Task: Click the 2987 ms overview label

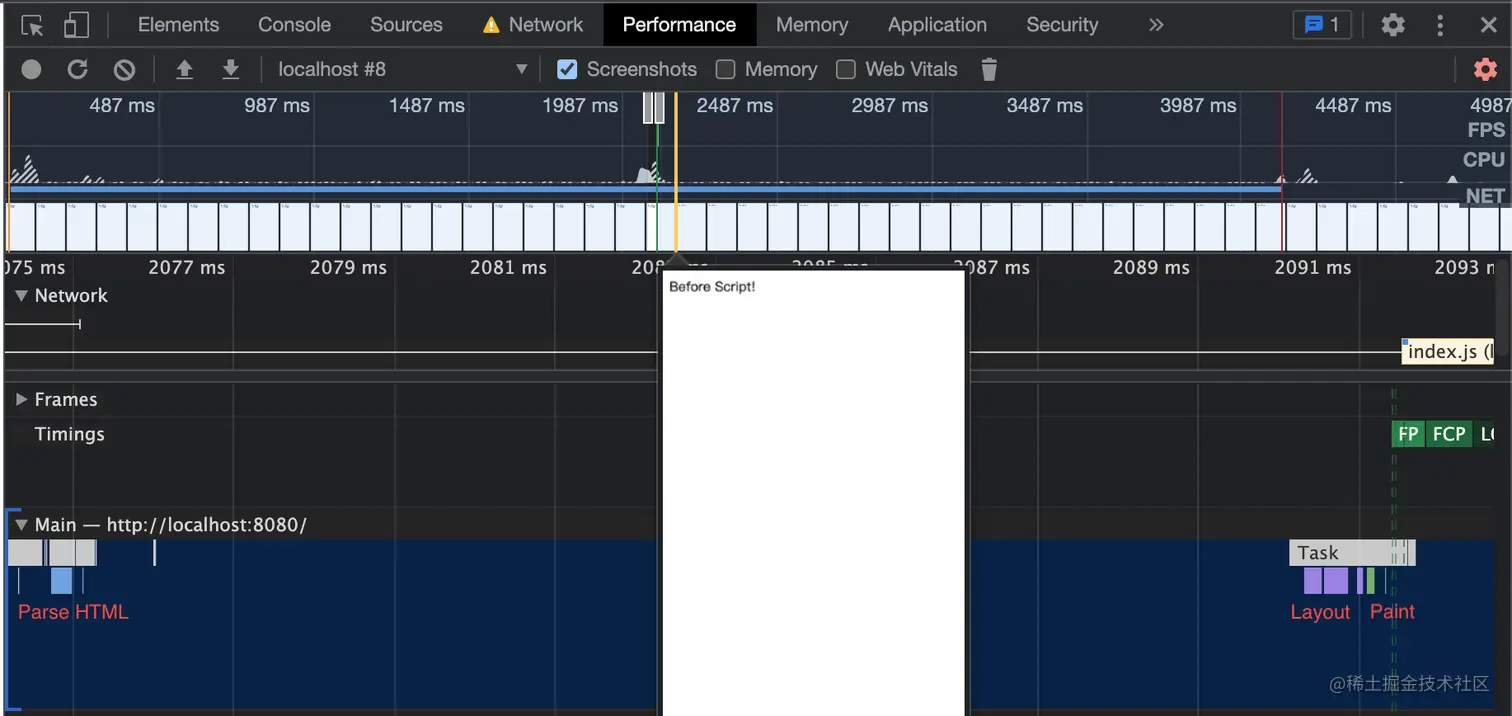Action: click(889, 105)
